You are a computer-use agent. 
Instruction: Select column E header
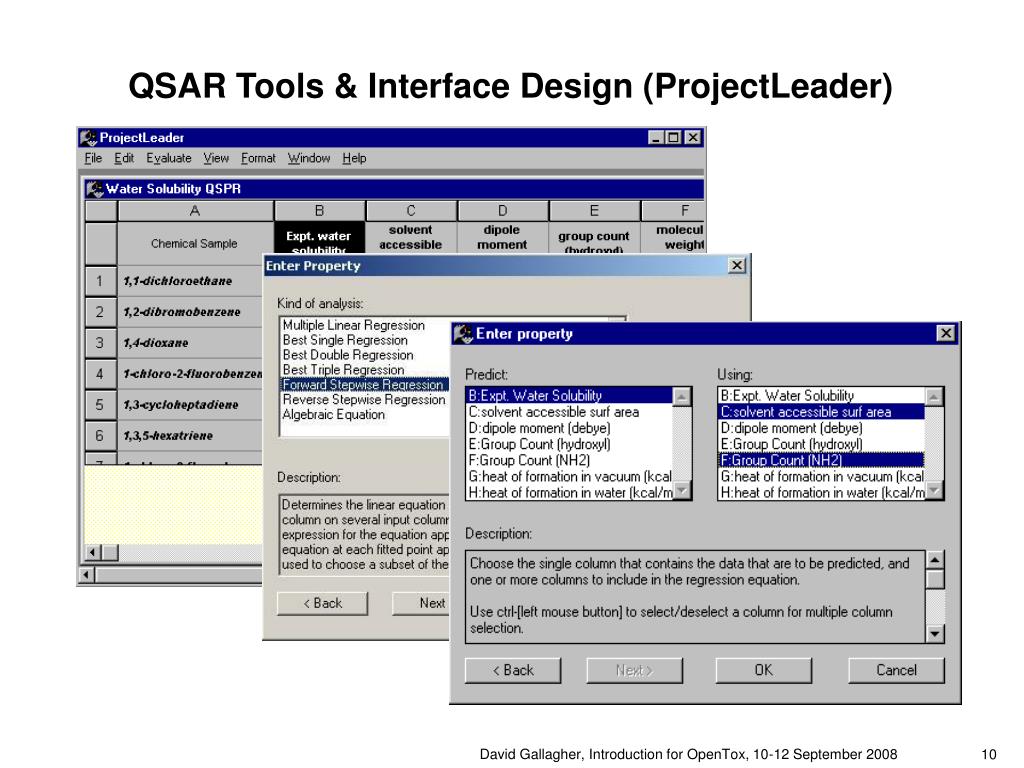point(594,211)
